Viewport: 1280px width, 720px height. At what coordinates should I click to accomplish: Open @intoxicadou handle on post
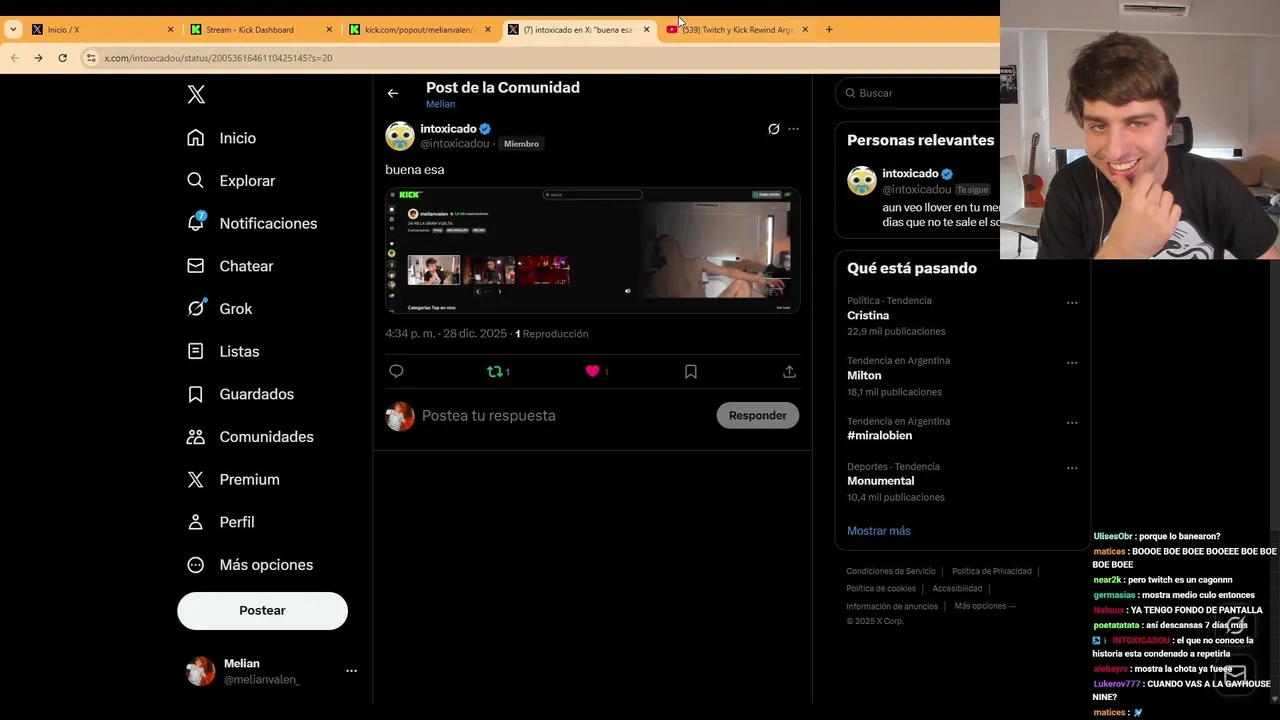click(x=455, y=144)
